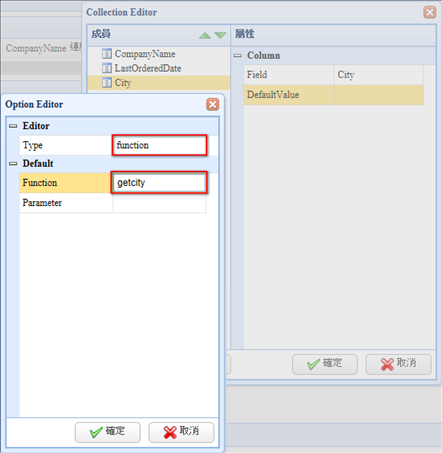Edit the Type field containing function
Screen dimensions: 442x453
coord(159,145)
